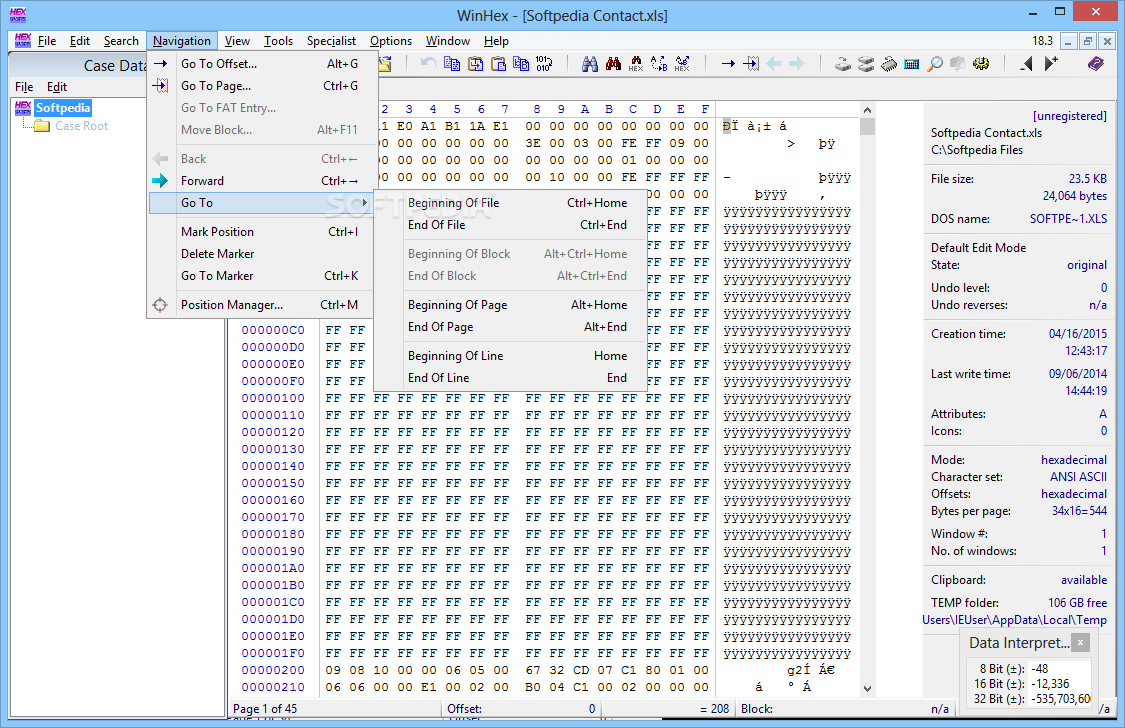1125x728 pixels.
Task: Select End Of Page in submenu
Action: [510, 326]
